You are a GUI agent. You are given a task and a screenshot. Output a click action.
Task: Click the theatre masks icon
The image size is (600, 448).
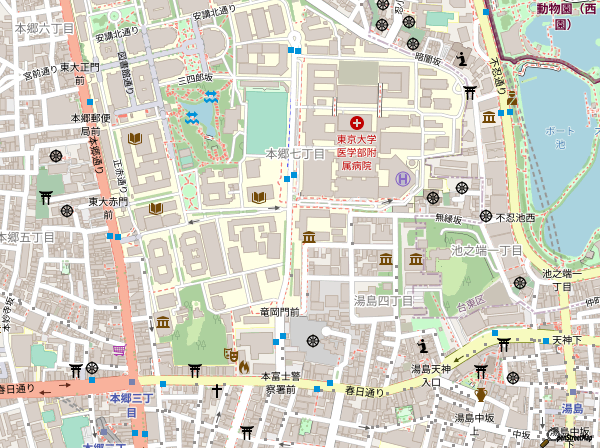[x=229, y=352]
